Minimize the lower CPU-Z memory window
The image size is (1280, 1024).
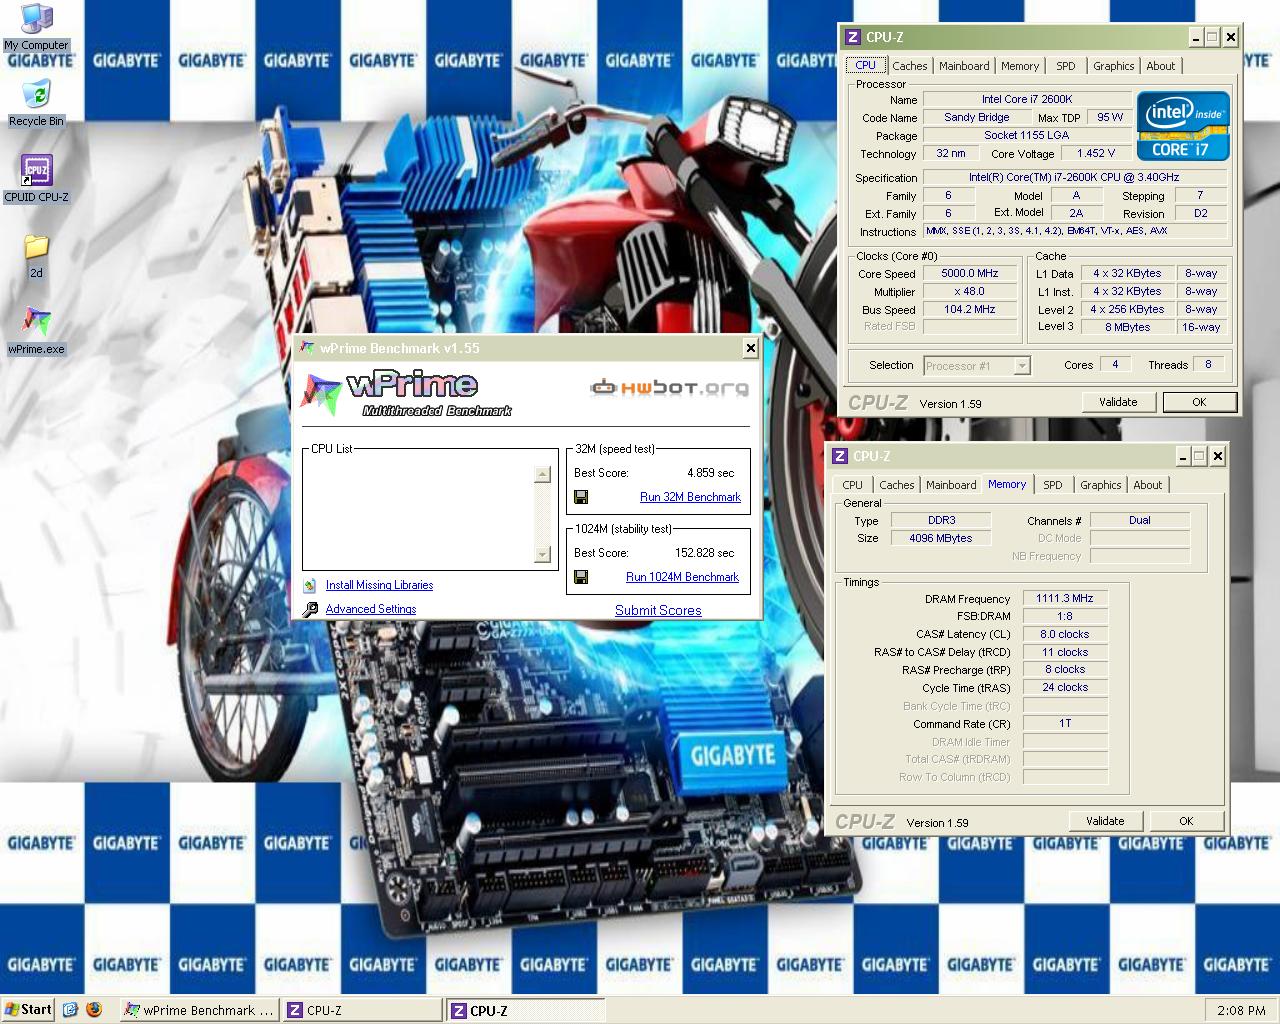pyautogui.click(x=1183, y=456)
